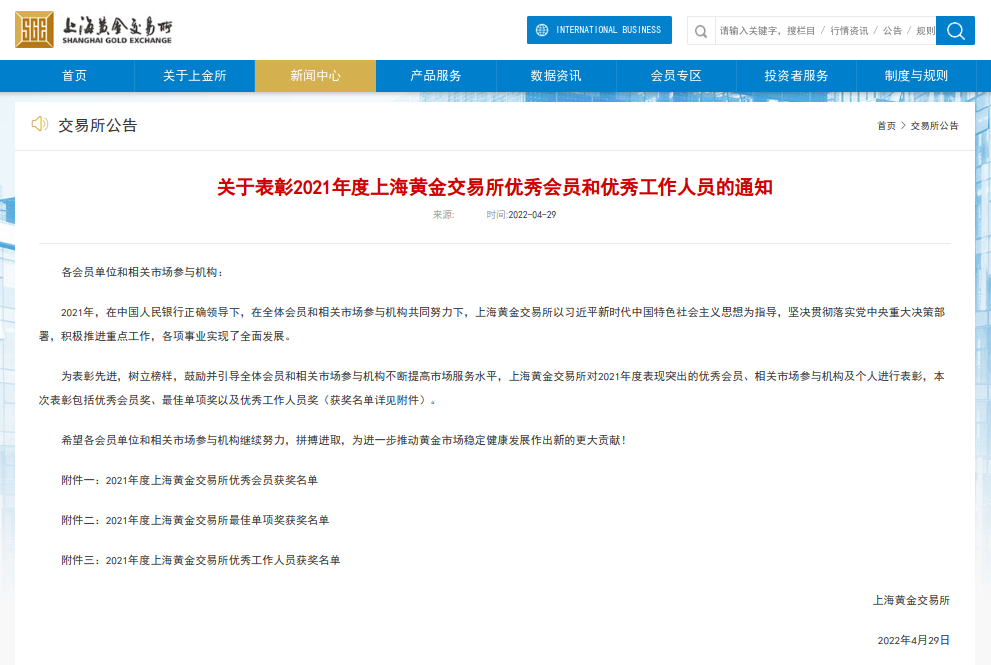Click the 首页 breadcrumb link
The width and height of the screenshot is (991, 665).
886,126
